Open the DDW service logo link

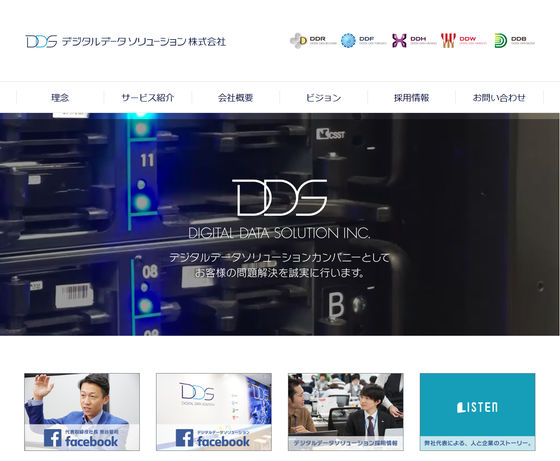464,40
